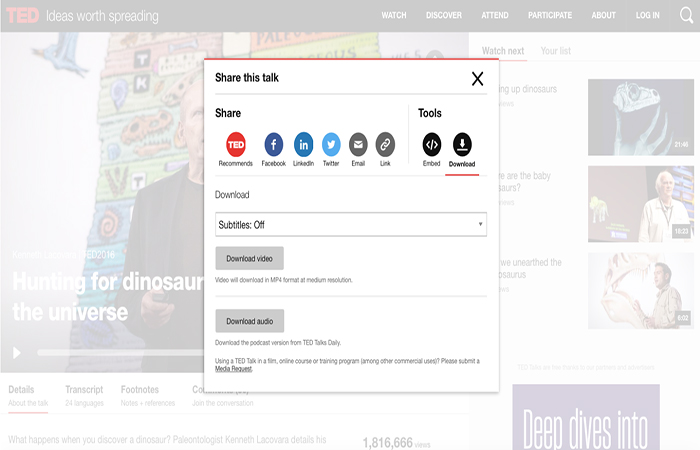
Task: Select the Transcript tab
Action: pos(84,396)
